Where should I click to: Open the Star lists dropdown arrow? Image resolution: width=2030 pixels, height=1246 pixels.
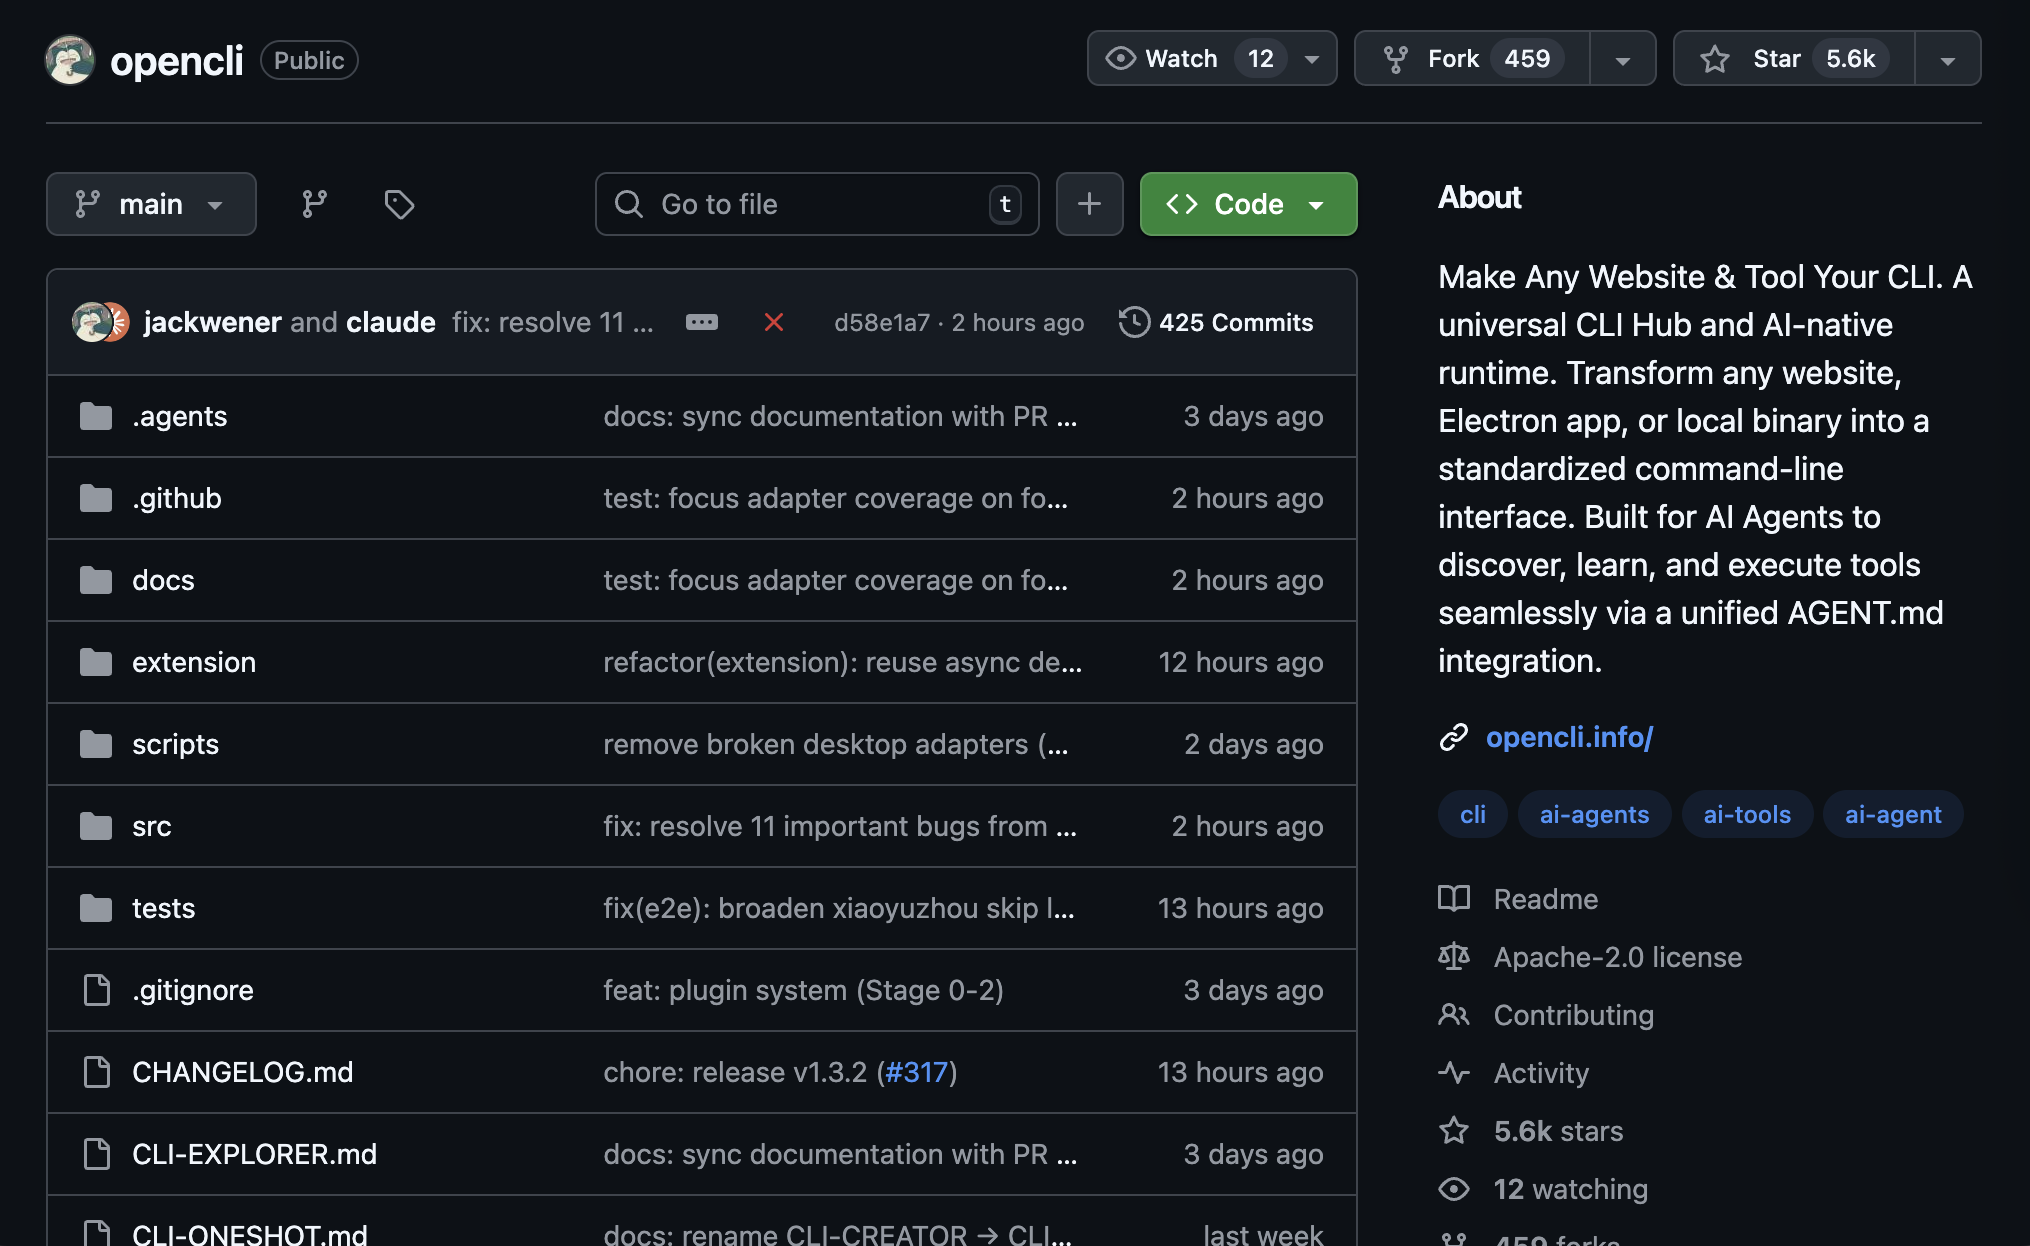tap(1947, 59)
